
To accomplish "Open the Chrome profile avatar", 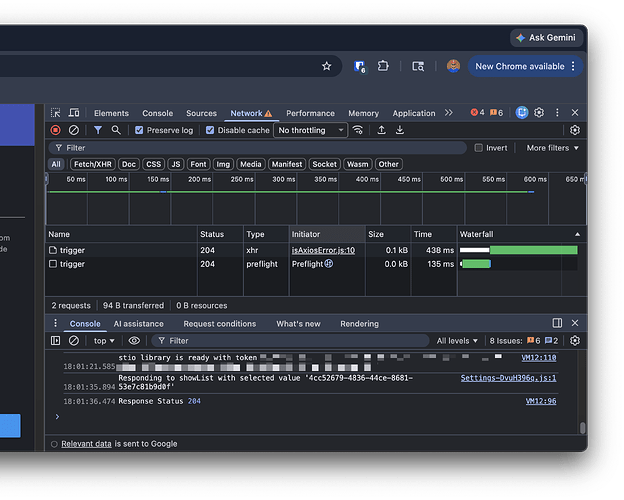I will pos(453,66).
